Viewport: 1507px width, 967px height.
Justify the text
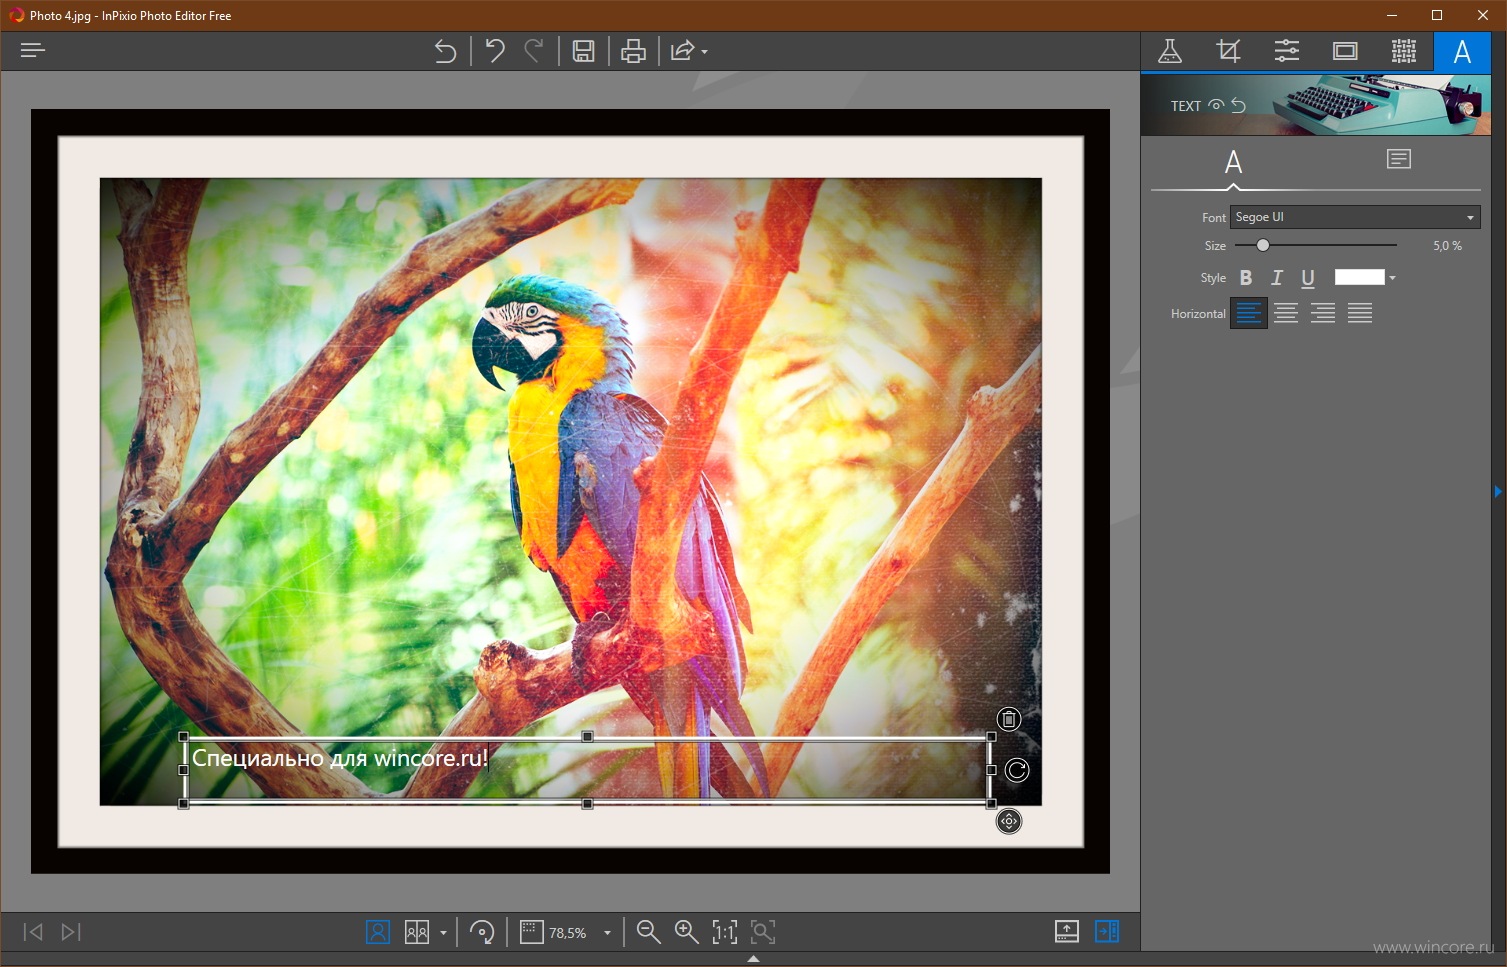coord(1360,313)
